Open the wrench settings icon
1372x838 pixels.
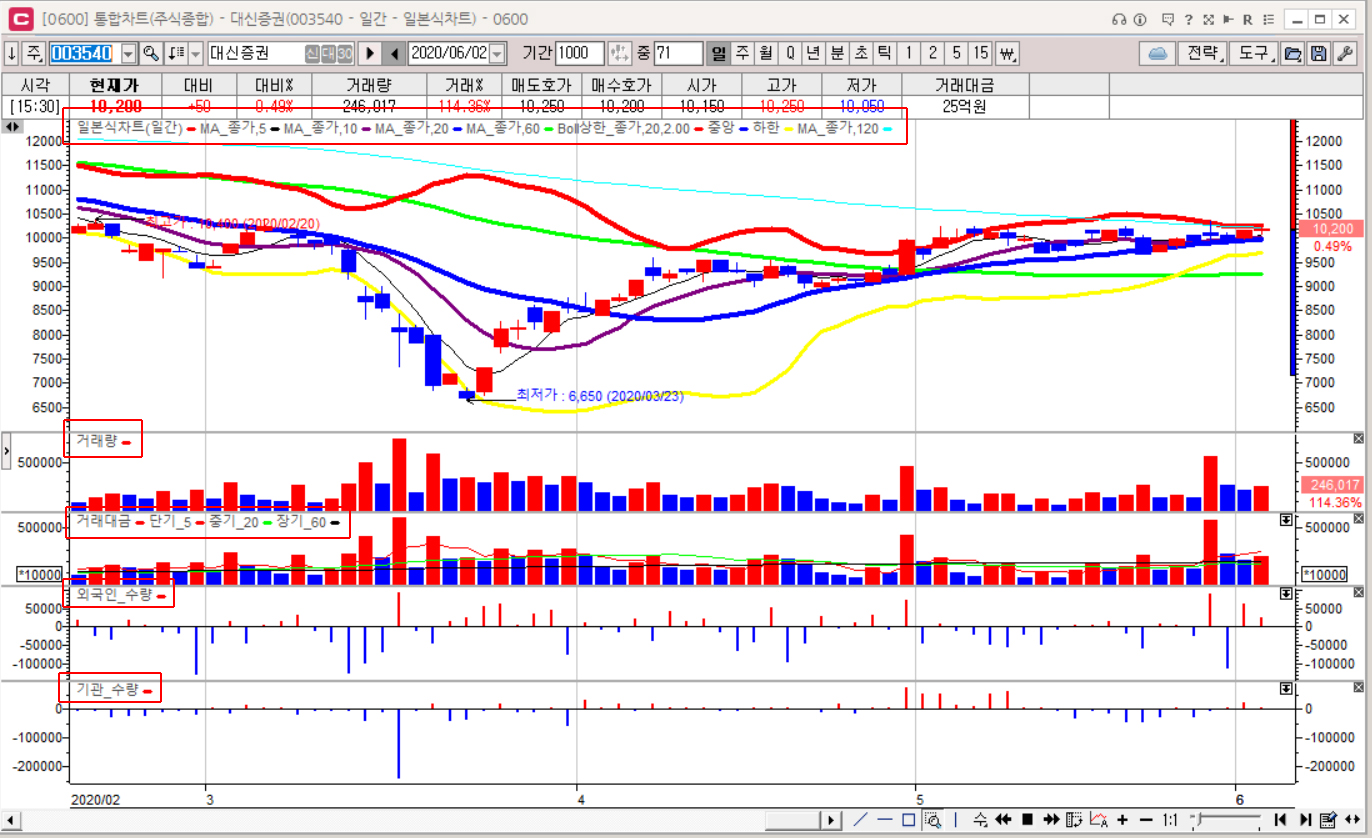click(1345, 53)
